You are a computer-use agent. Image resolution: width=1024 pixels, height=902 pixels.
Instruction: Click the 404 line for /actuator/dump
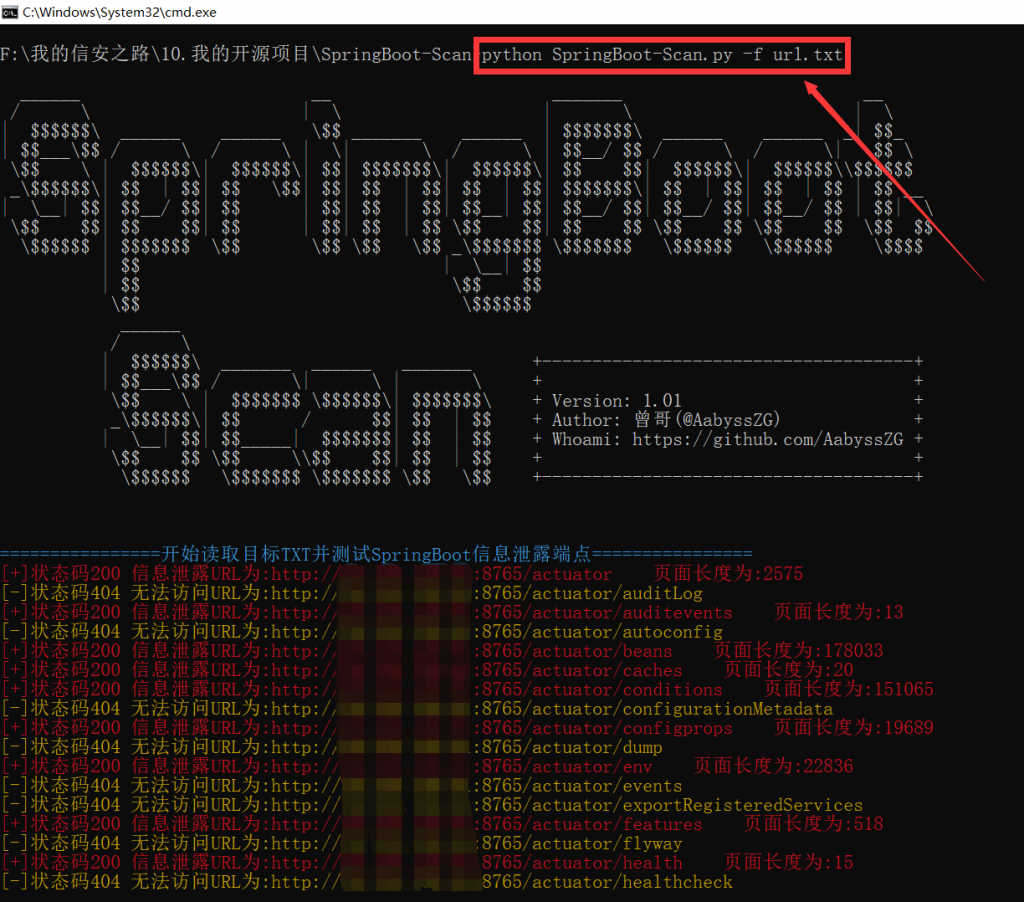(x=331, y=747)
